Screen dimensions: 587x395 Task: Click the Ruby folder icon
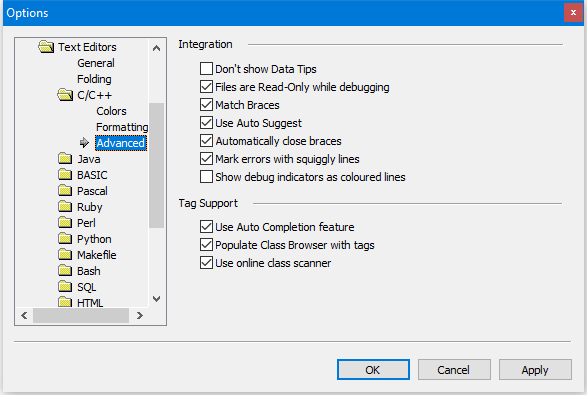point(65,207)
